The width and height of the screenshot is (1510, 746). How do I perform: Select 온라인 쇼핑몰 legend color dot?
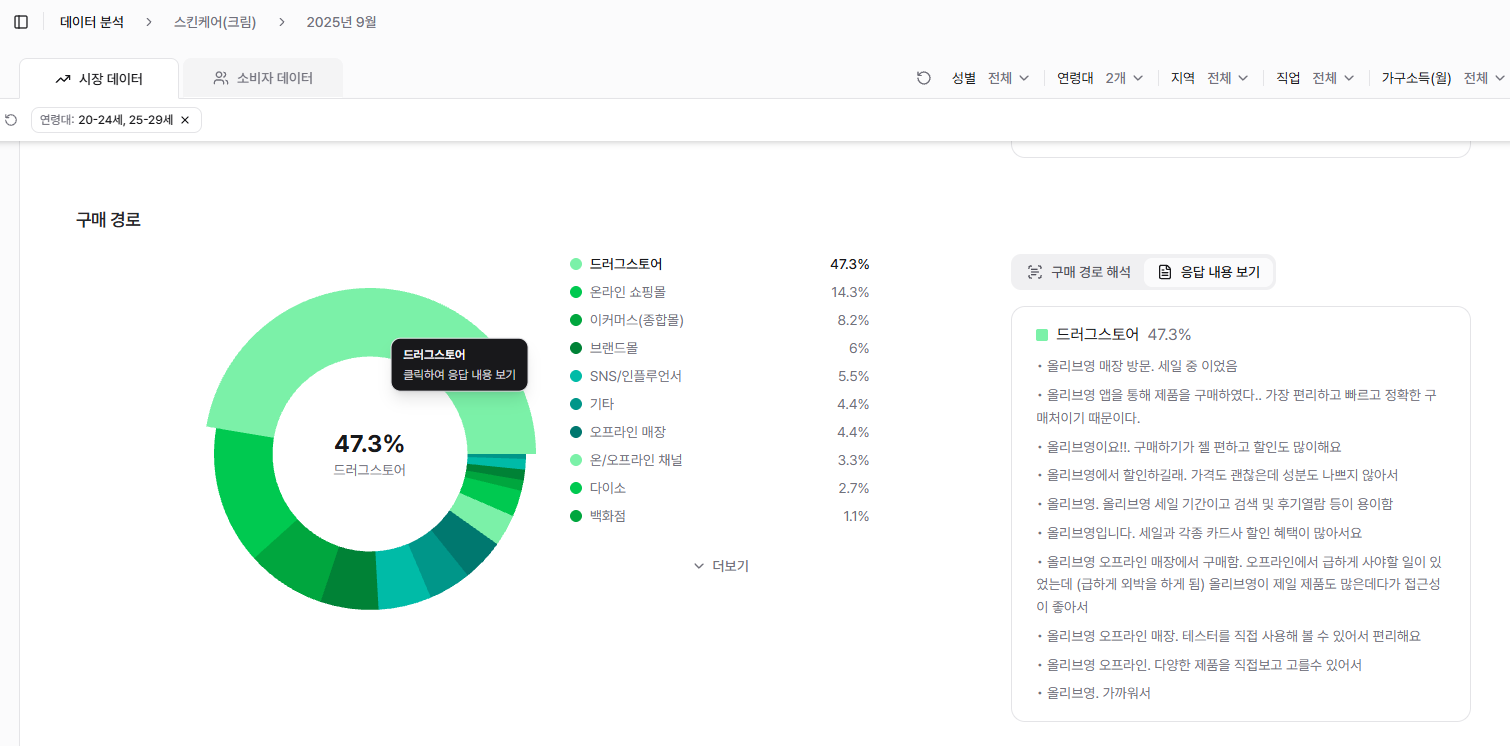[x=576, y=292]
